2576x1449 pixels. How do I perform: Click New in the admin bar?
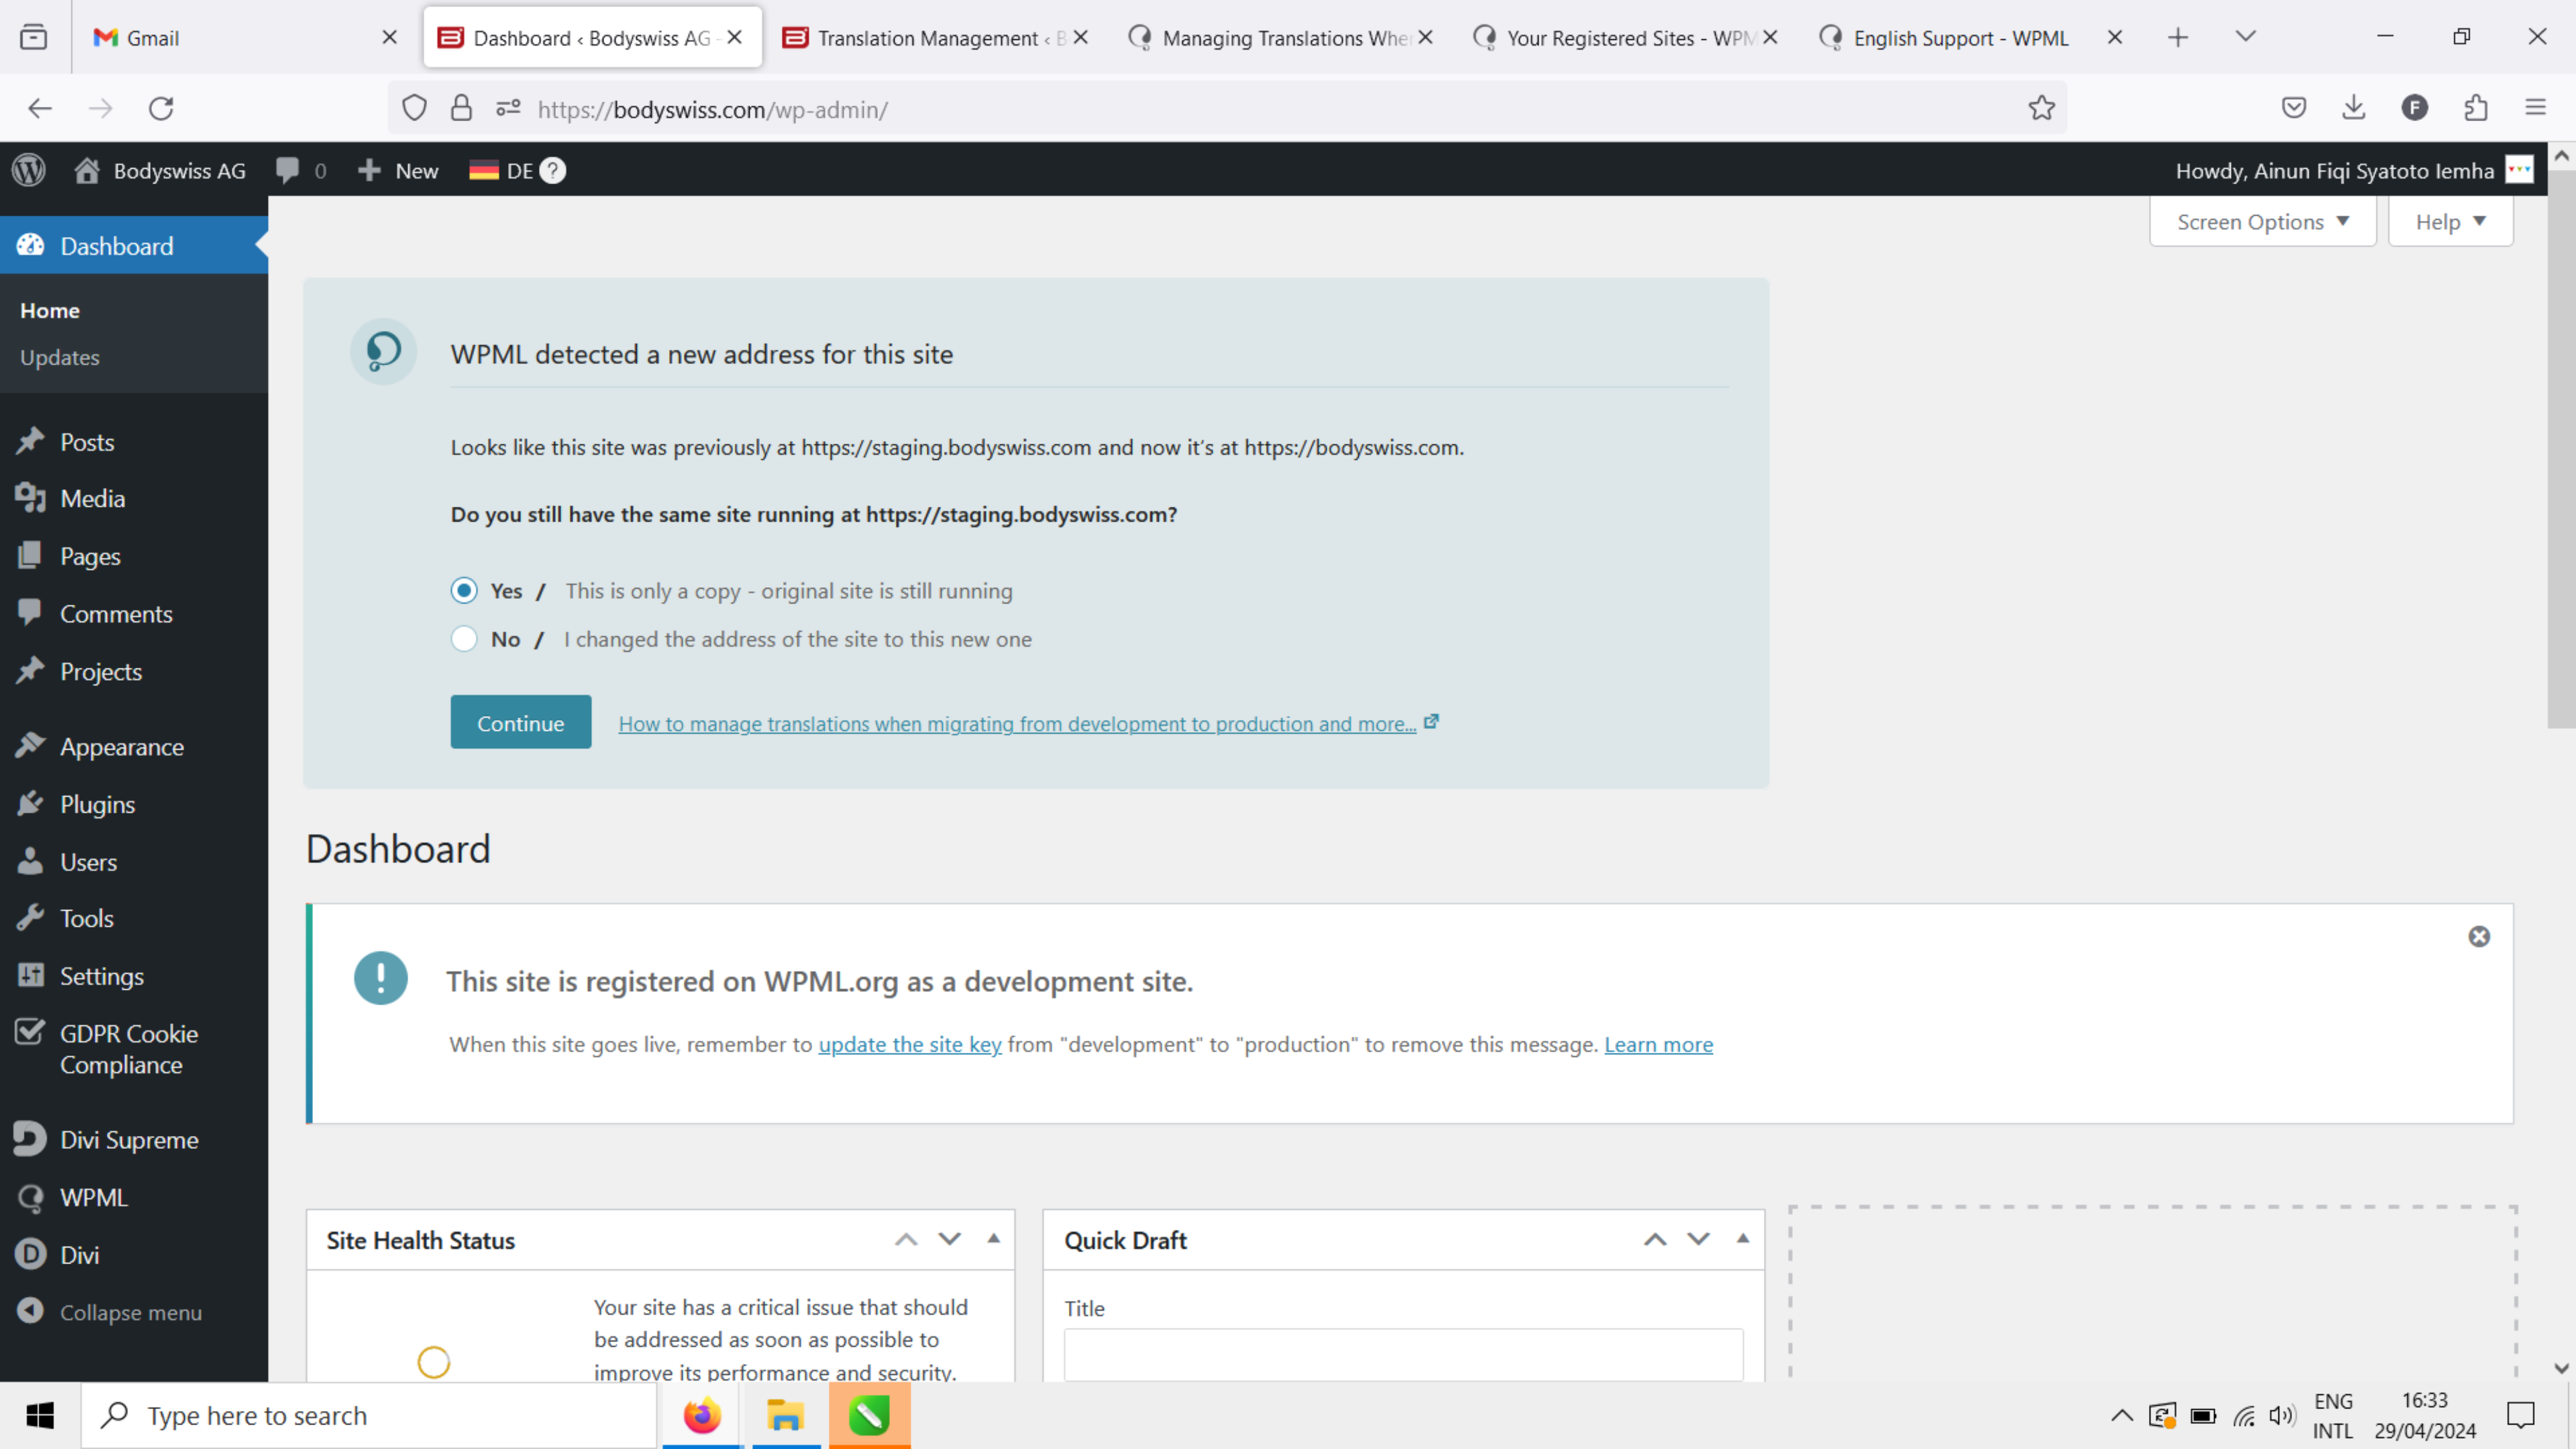398,170
